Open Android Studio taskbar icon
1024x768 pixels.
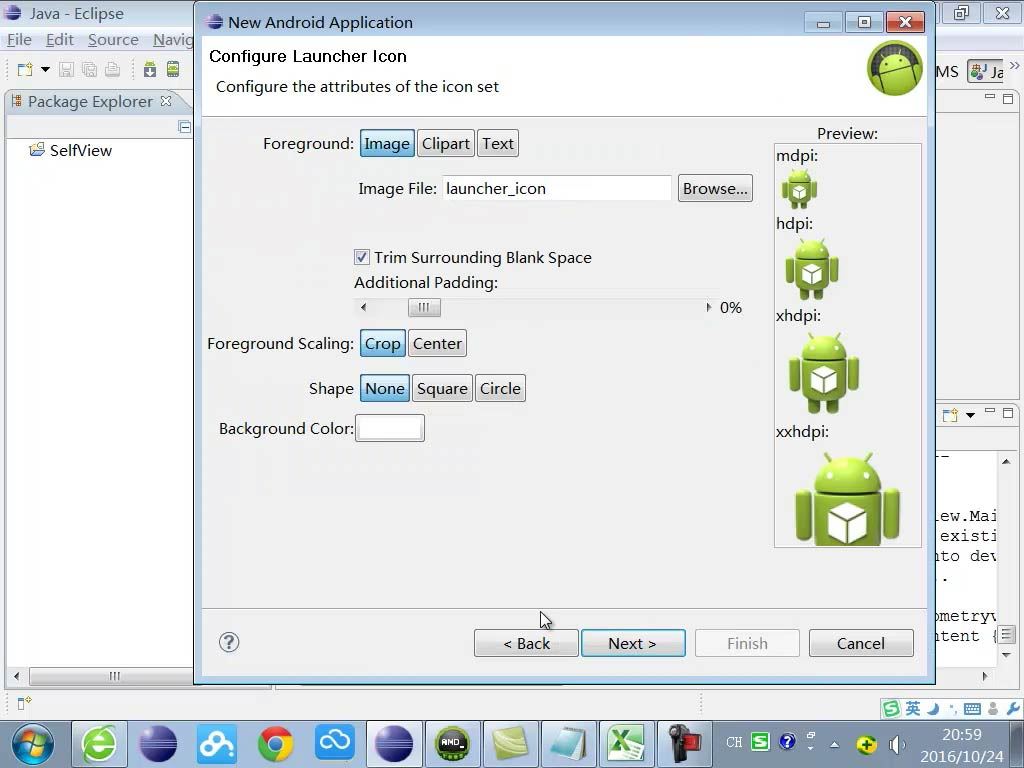click(x=453, y=744)
